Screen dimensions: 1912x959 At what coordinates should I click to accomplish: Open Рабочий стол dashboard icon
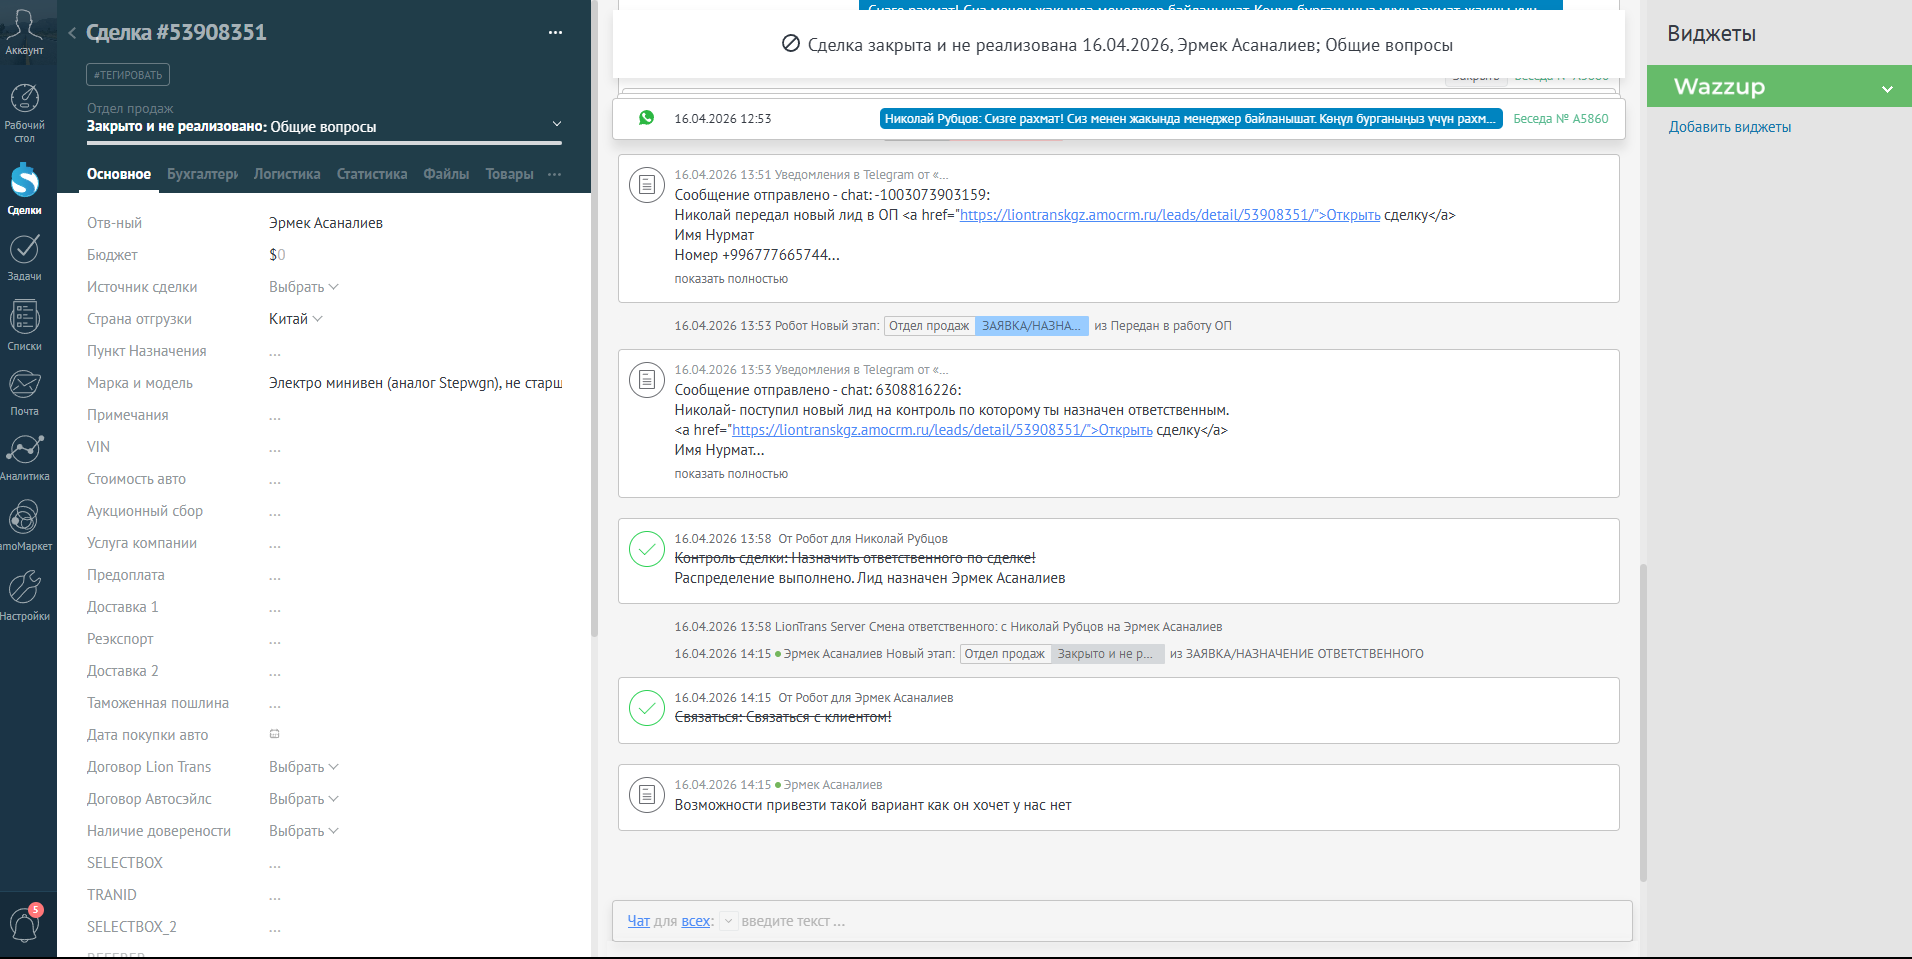tap(24, 113)
